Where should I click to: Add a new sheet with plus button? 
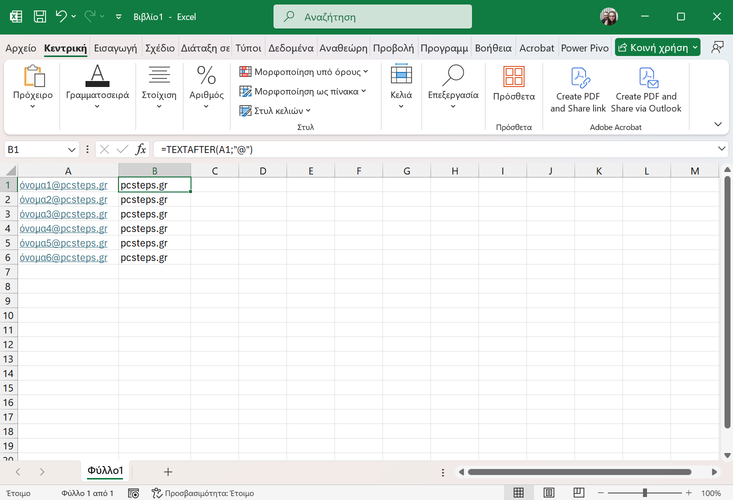[x=168, y=471]
